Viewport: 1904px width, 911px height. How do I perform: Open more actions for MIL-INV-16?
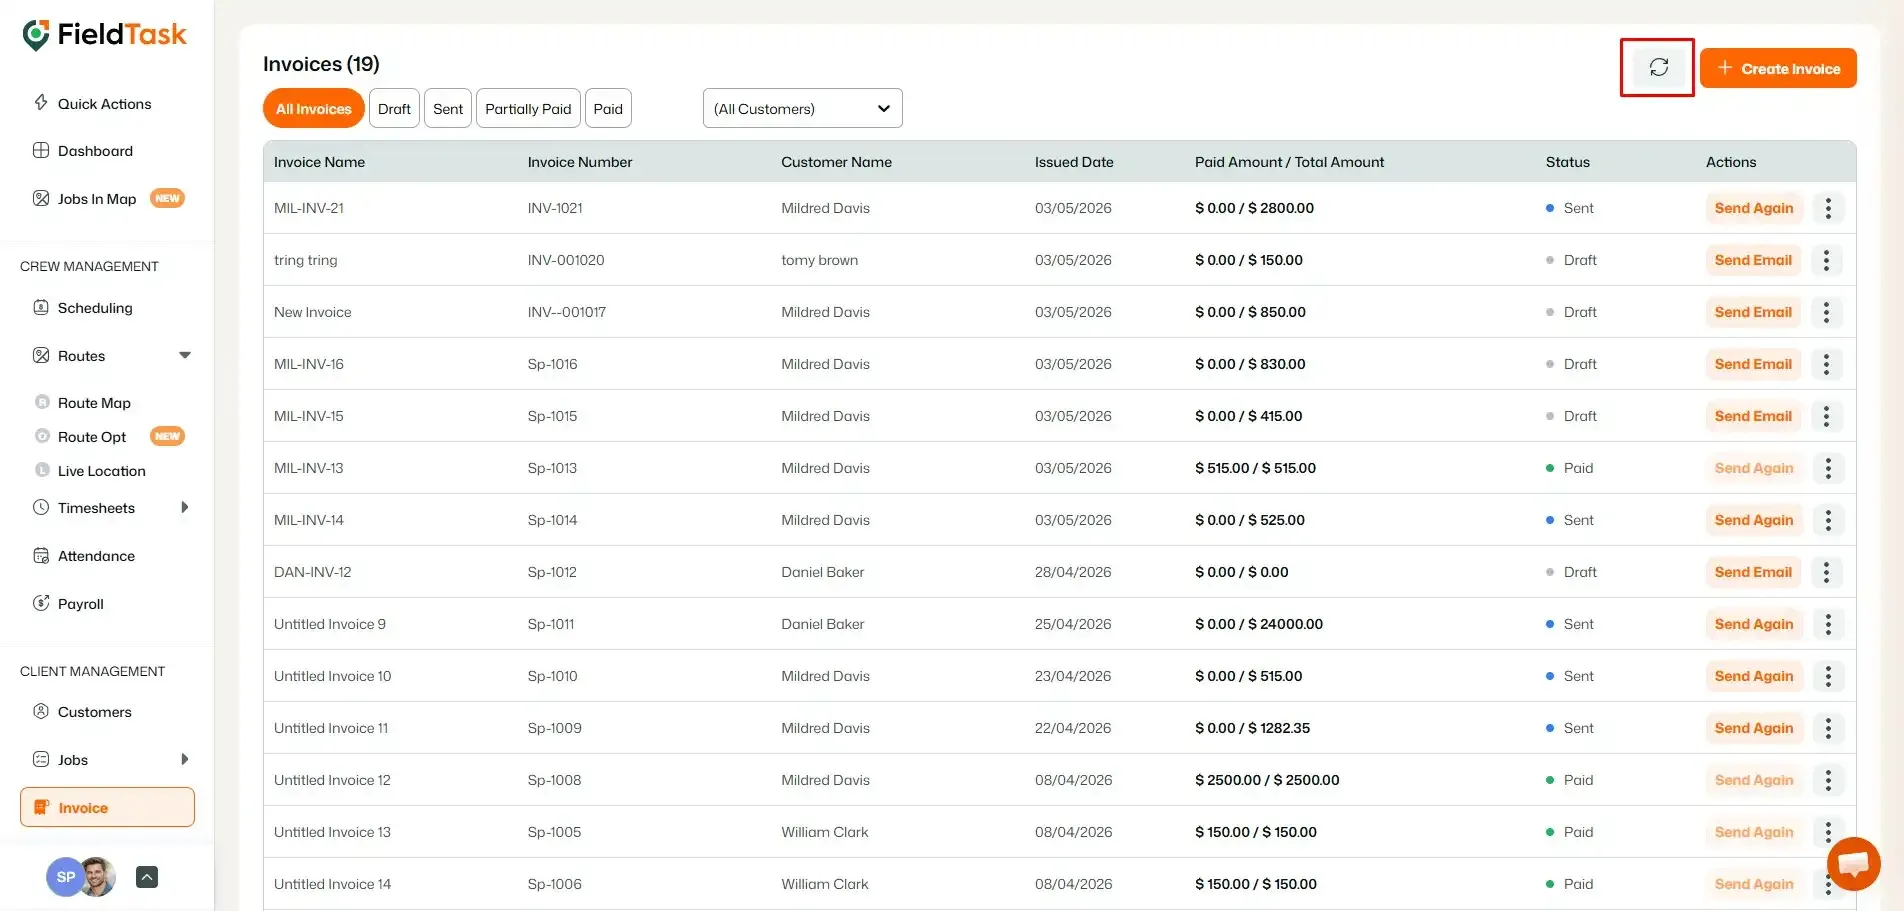pyautogui.click(x=1826, y=364)
